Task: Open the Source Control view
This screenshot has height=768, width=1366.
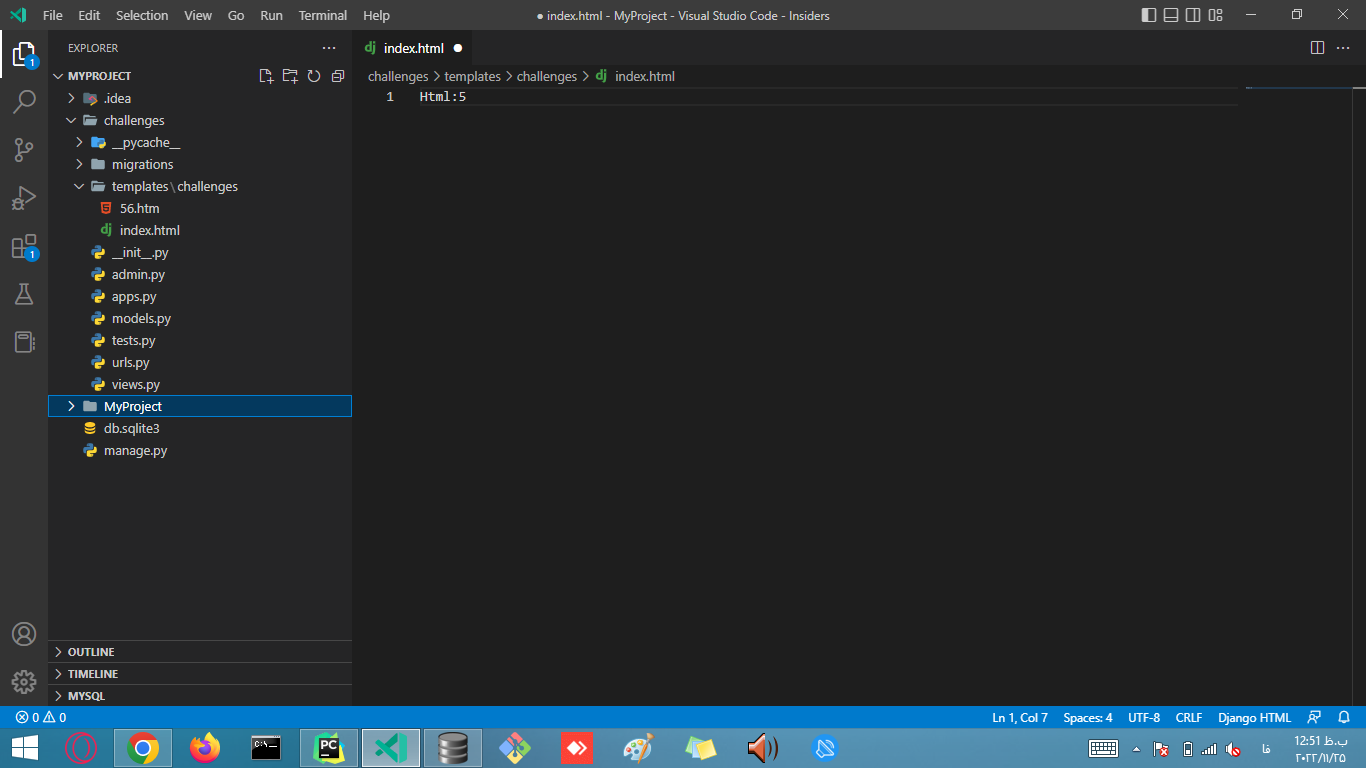Action: (24, 150)
